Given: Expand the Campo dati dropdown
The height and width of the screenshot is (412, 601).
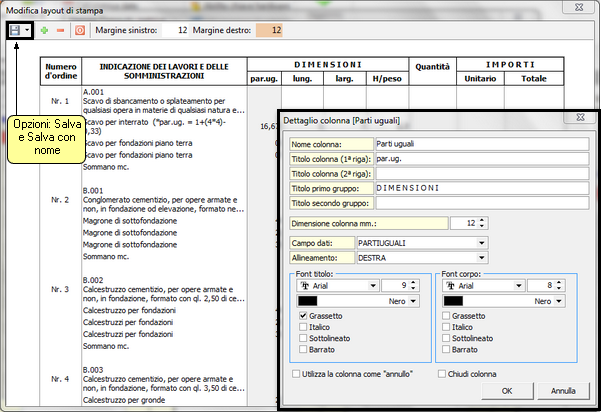Looking at the screenshot, I should (x=482, y=243).
